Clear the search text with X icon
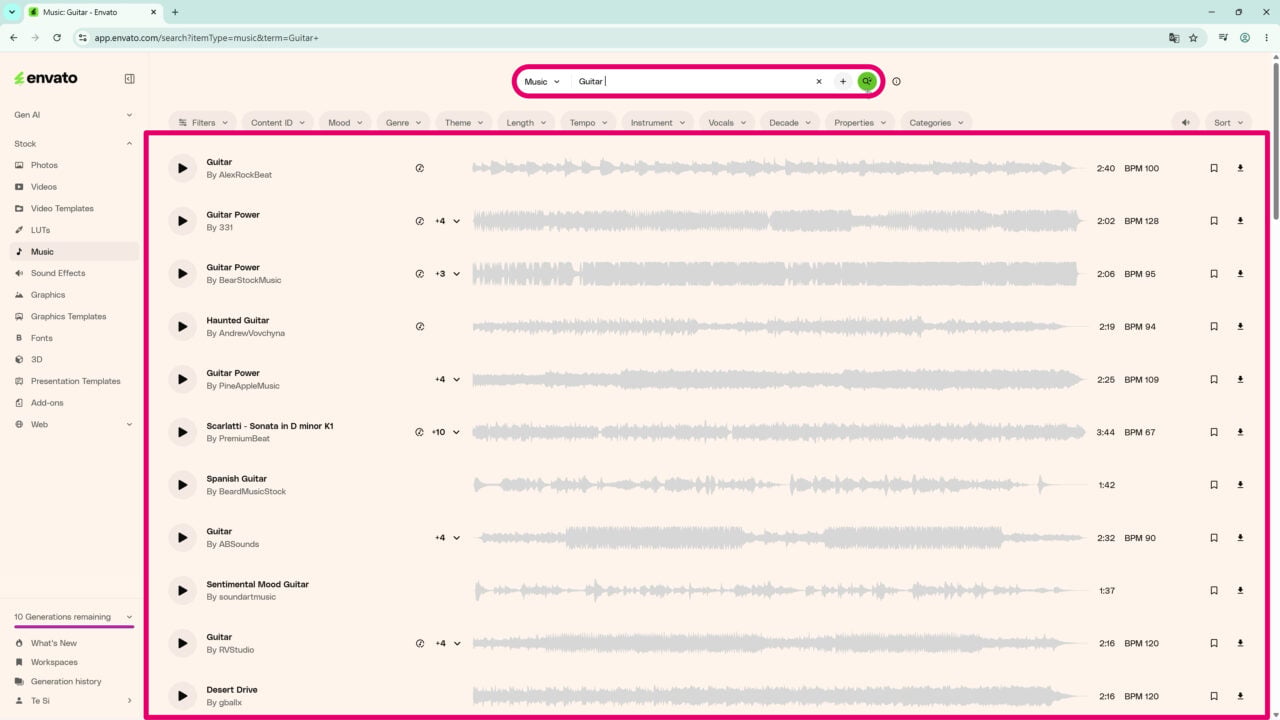This screenshot has width=1280, height=720. (x=819, y=82)
